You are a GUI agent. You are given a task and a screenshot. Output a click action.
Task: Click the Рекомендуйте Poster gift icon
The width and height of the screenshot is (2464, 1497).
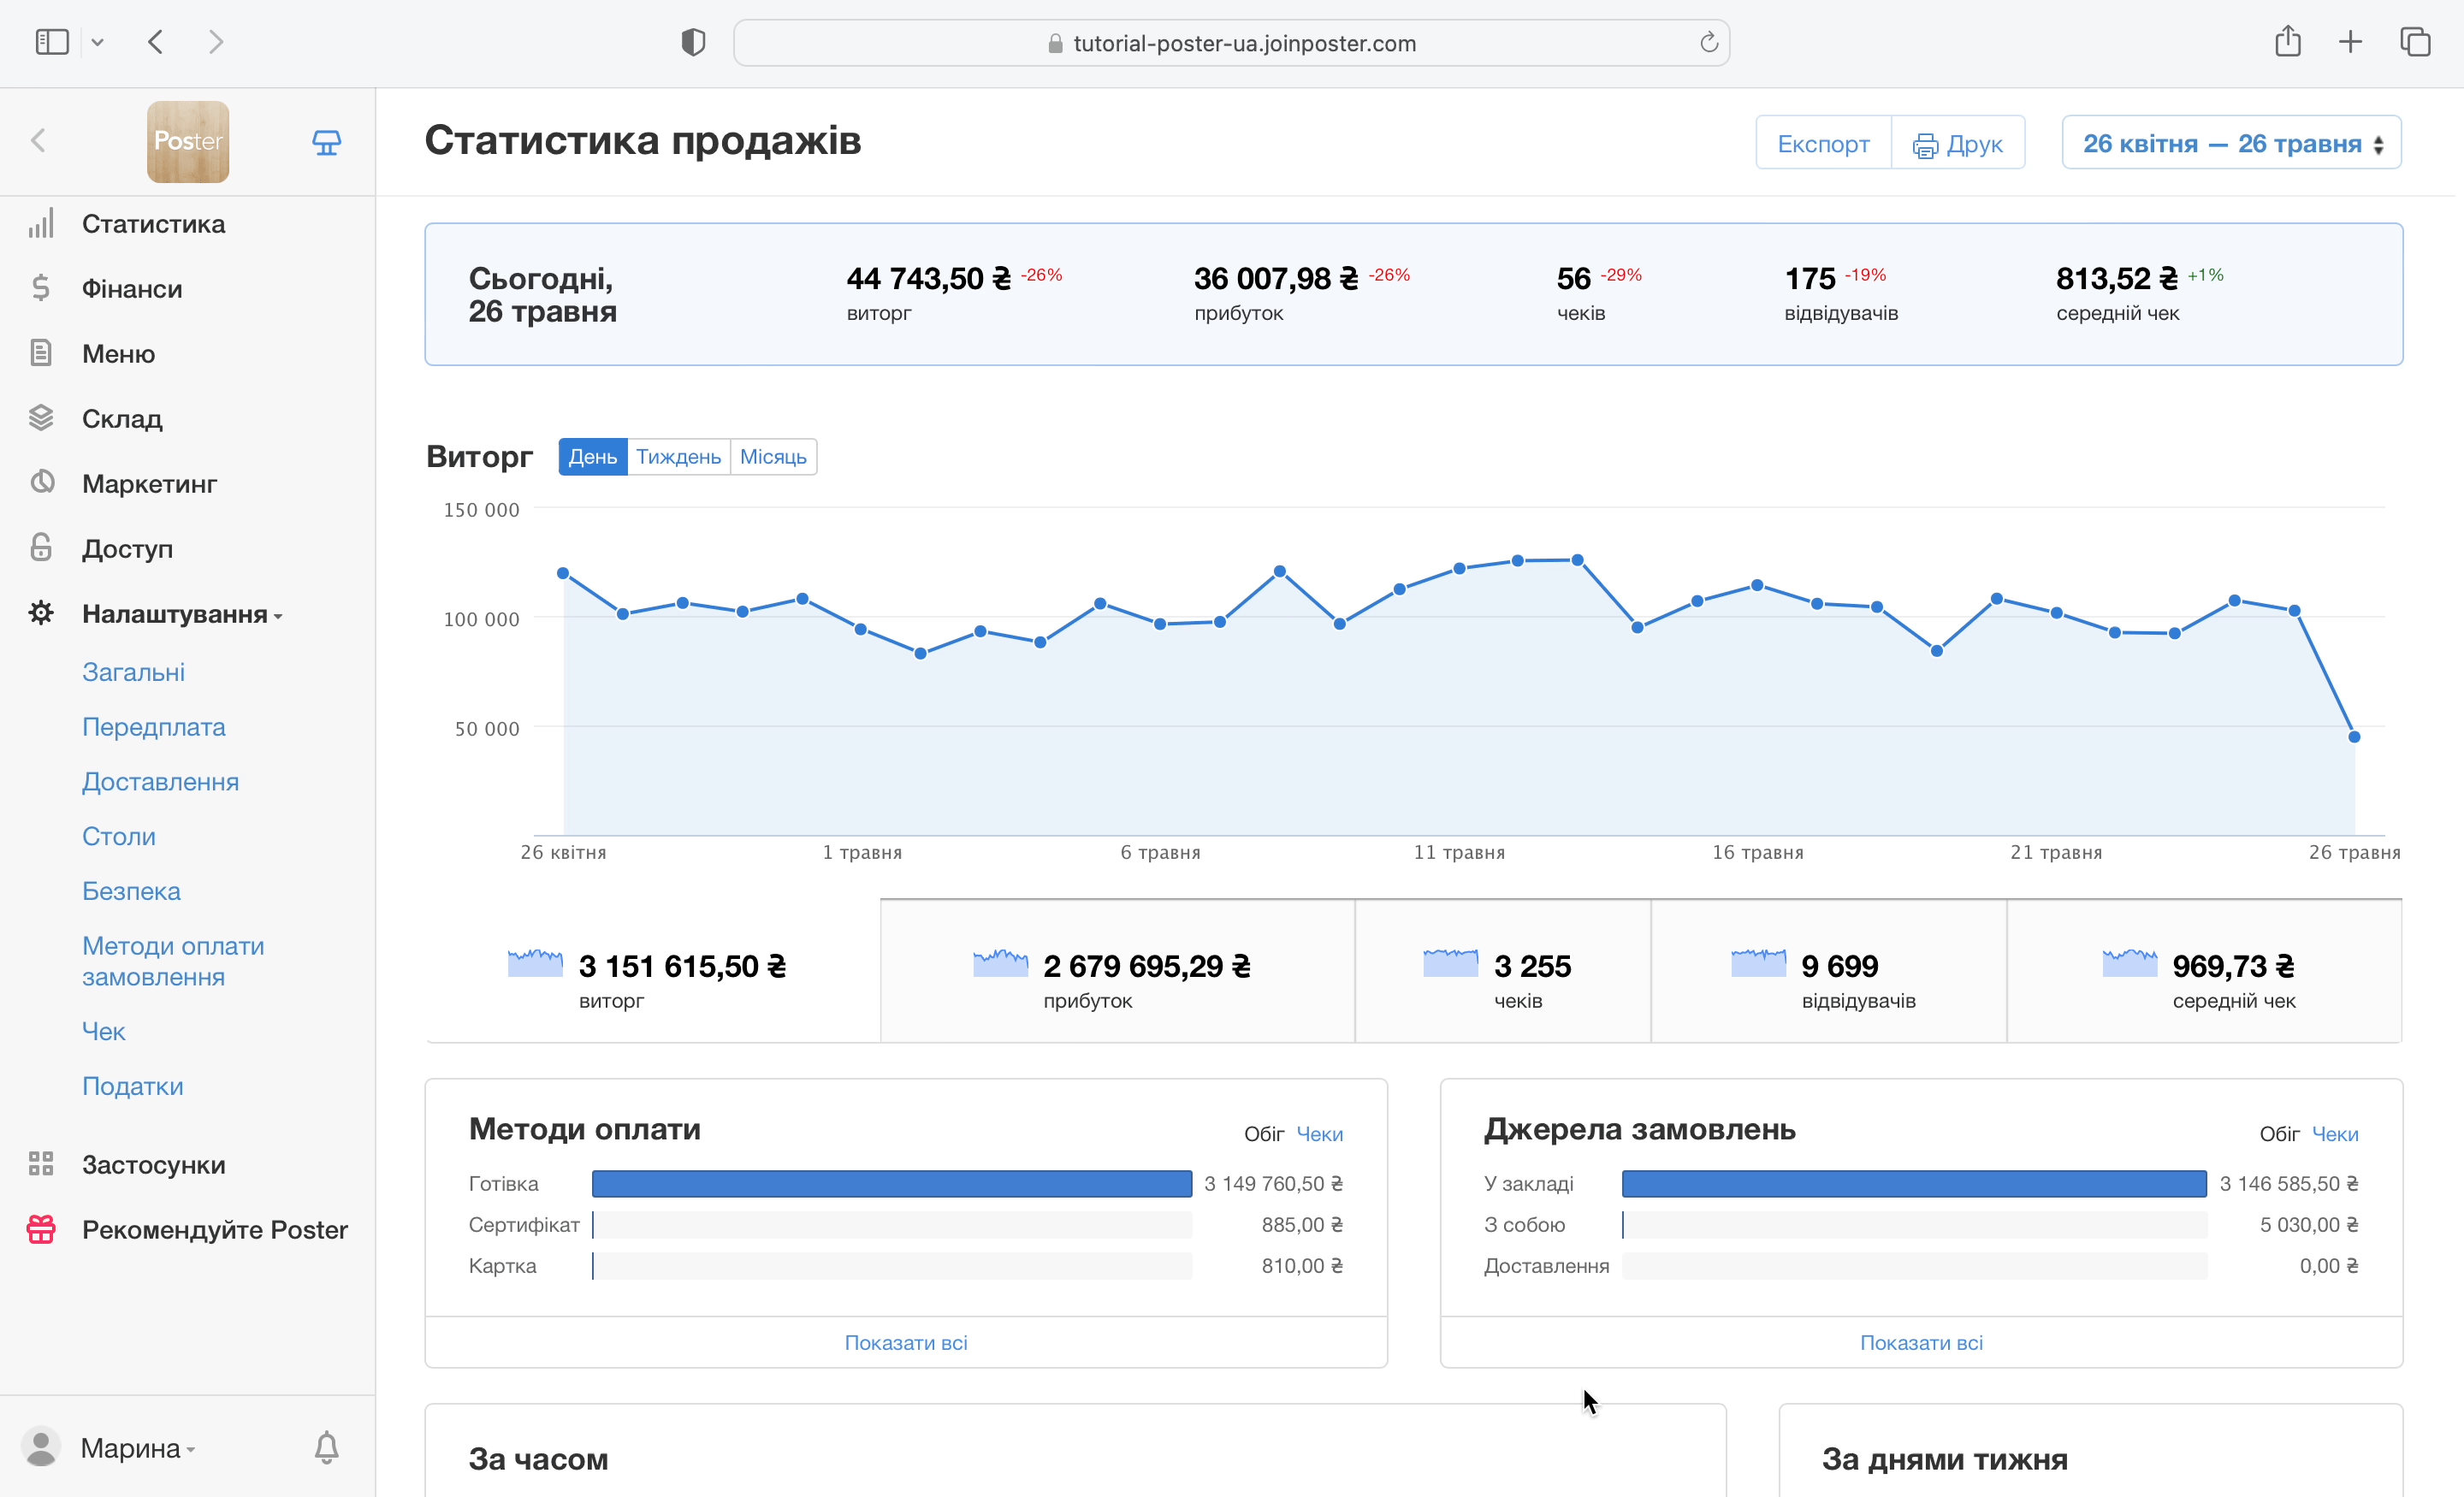[x=41, y=1229]
